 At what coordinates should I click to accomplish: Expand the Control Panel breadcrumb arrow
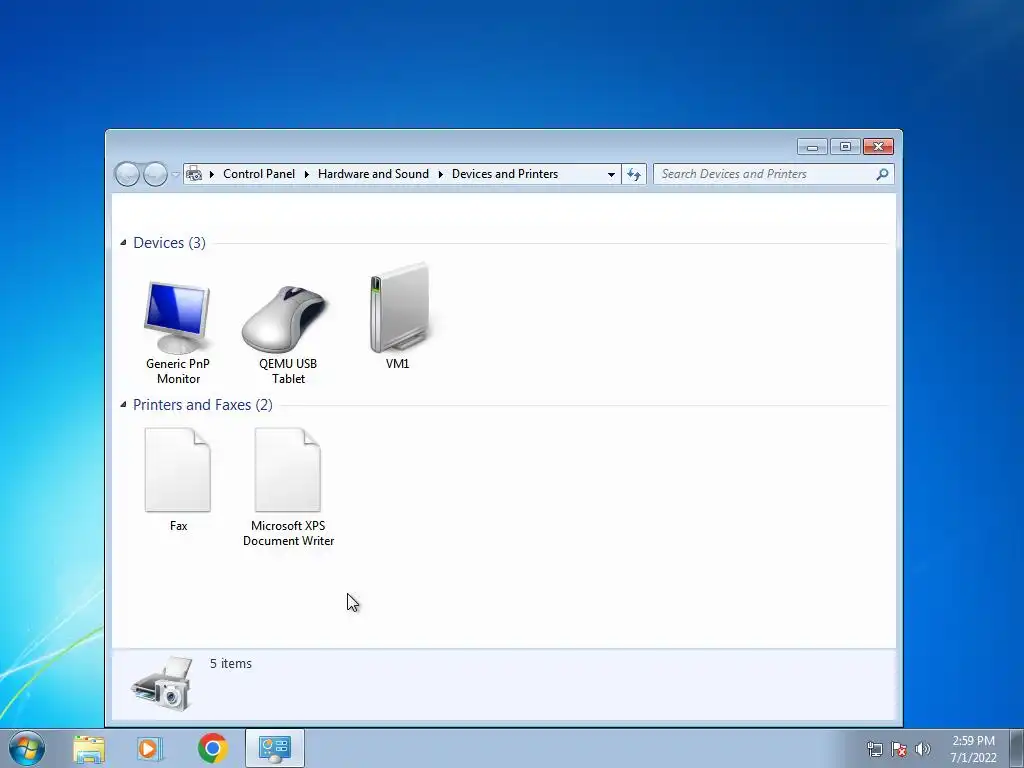tap(306, 174)
